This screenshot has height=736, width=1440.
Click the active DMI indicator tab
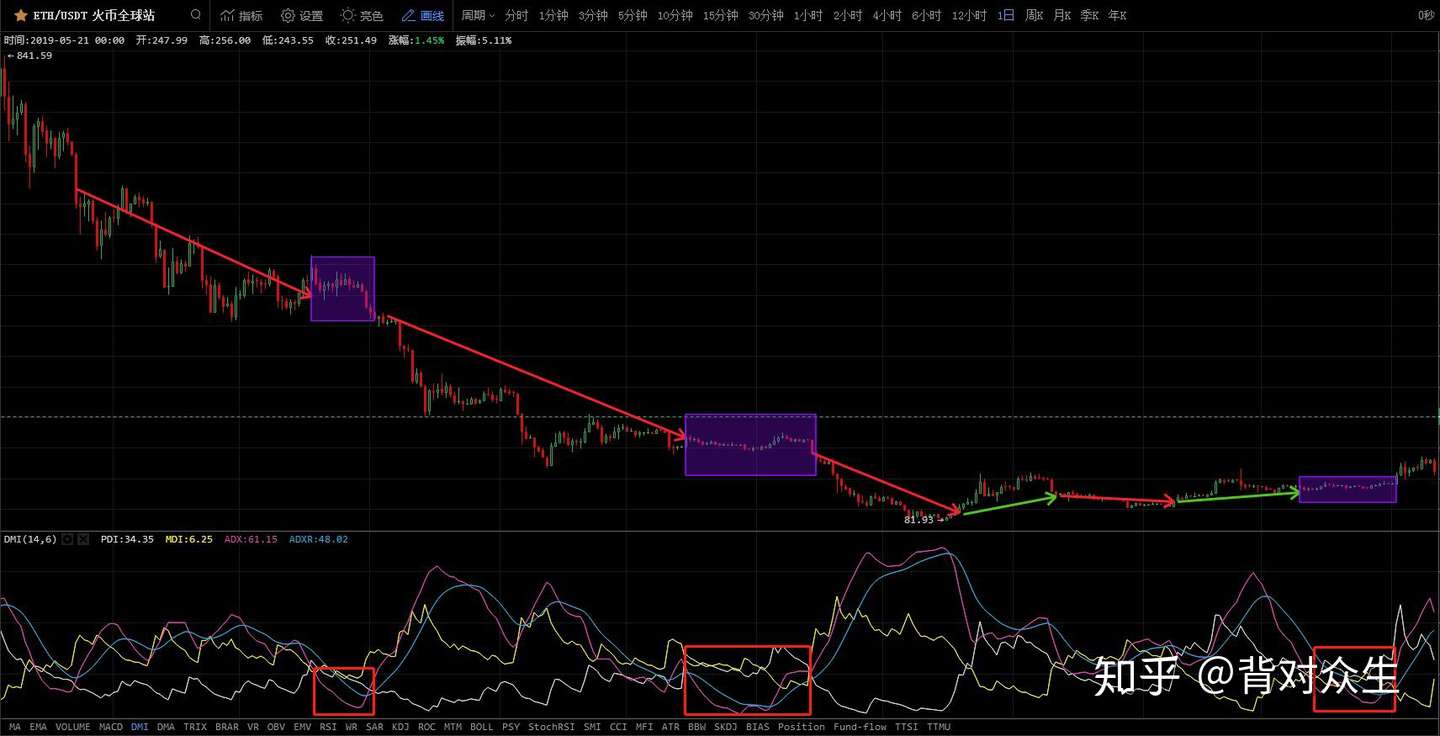[x=140, y=727]
